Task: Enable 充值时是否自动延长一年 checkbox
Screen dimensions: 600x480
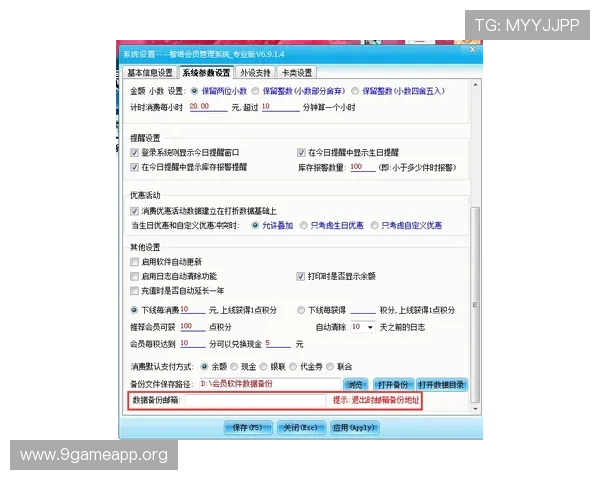Action: coord(134,291)
